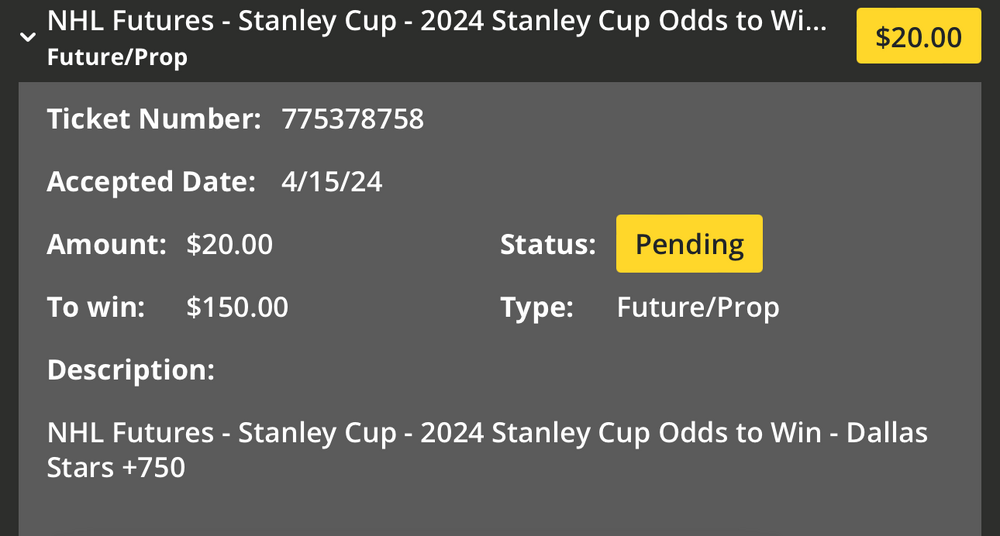Select the accepted date 4/15/24

tap(332, 182)
